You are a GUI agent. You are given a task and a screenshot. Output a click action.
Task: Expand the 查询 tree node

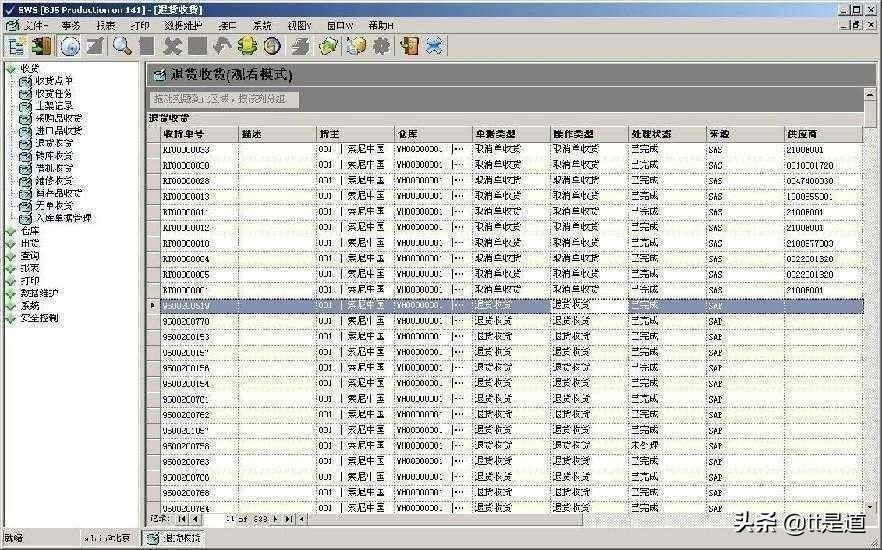11,256
